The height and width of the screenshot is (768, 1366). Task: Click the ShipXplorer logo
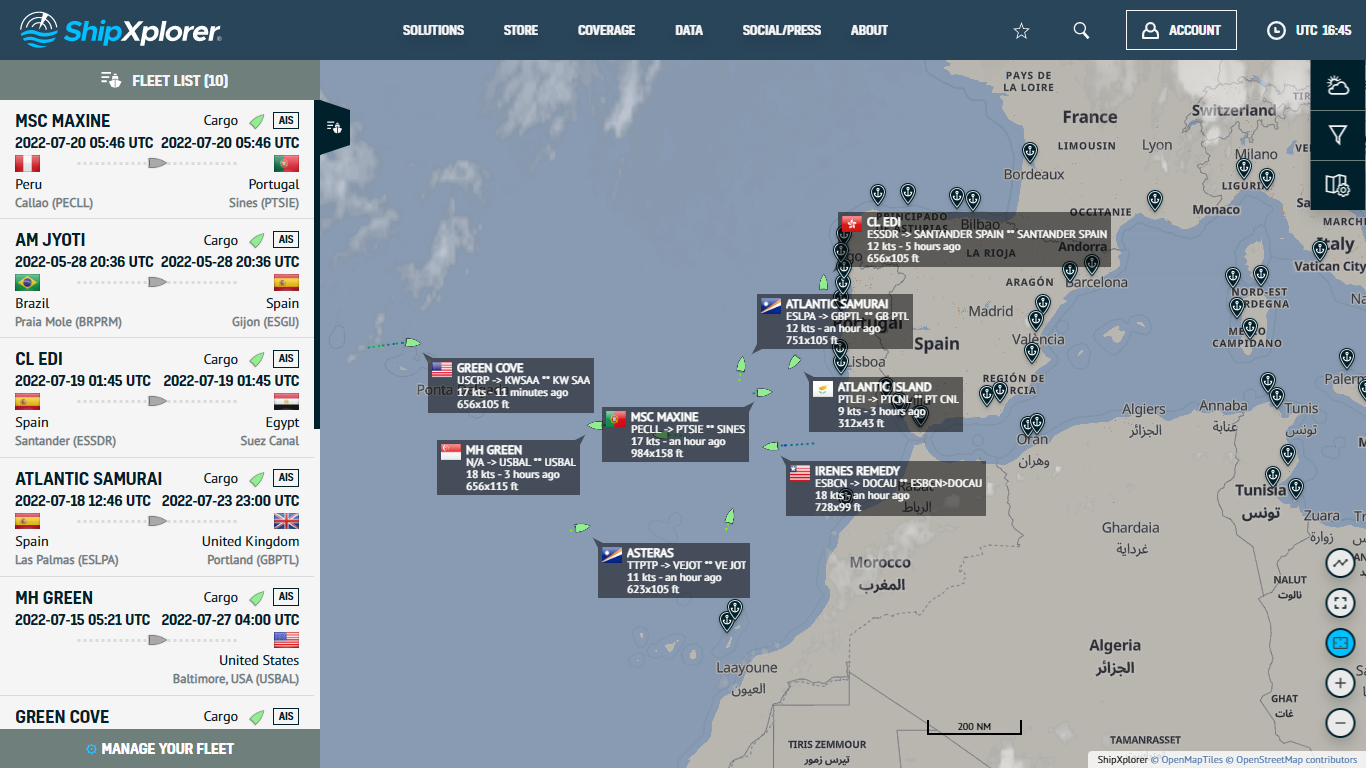coord(120,30)
